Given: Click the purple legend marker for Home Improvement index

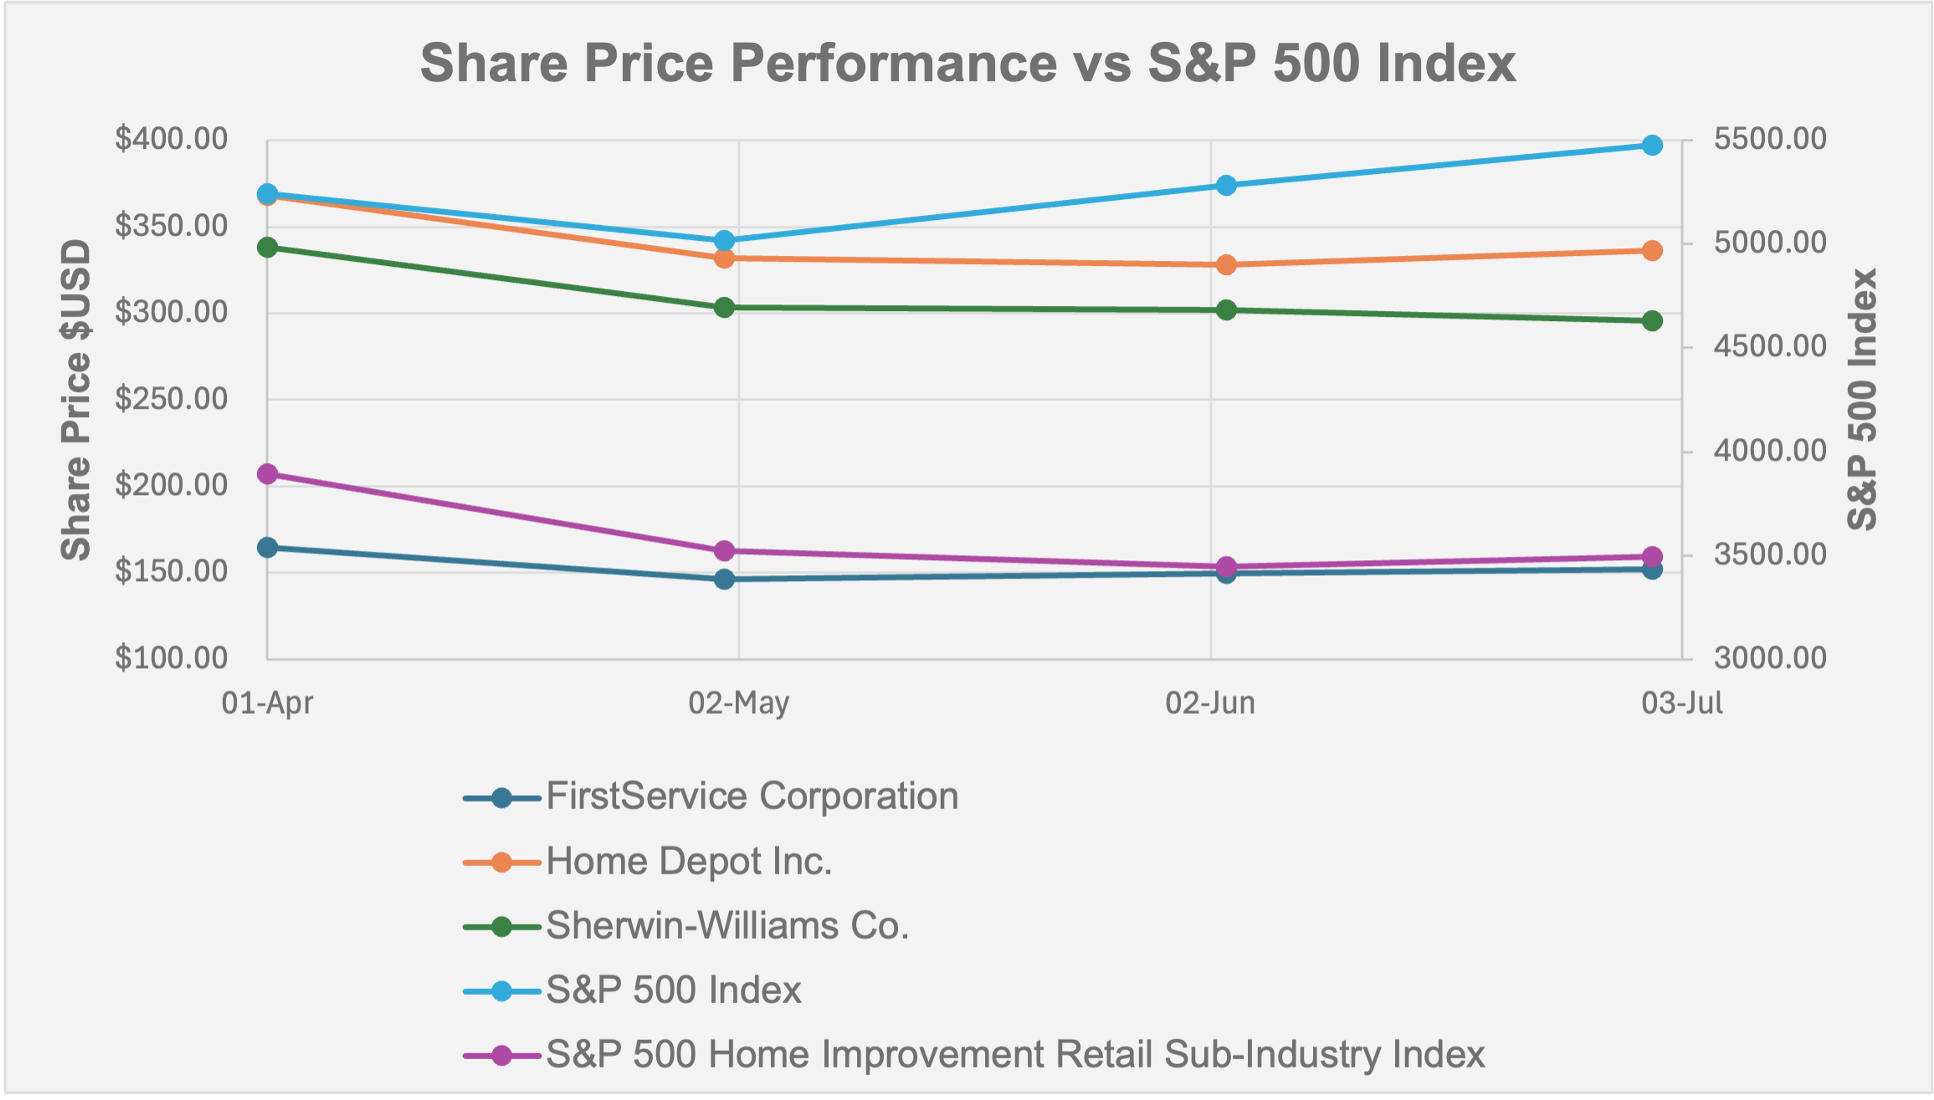Looking at the screenshot, I should point(502,1055).
